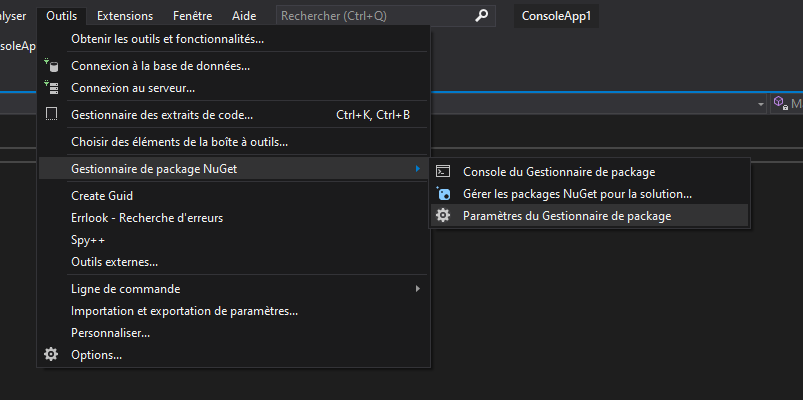Click the Package Manager Console icon
Viewport: 803px width, 400px height.
pos(443,171)
